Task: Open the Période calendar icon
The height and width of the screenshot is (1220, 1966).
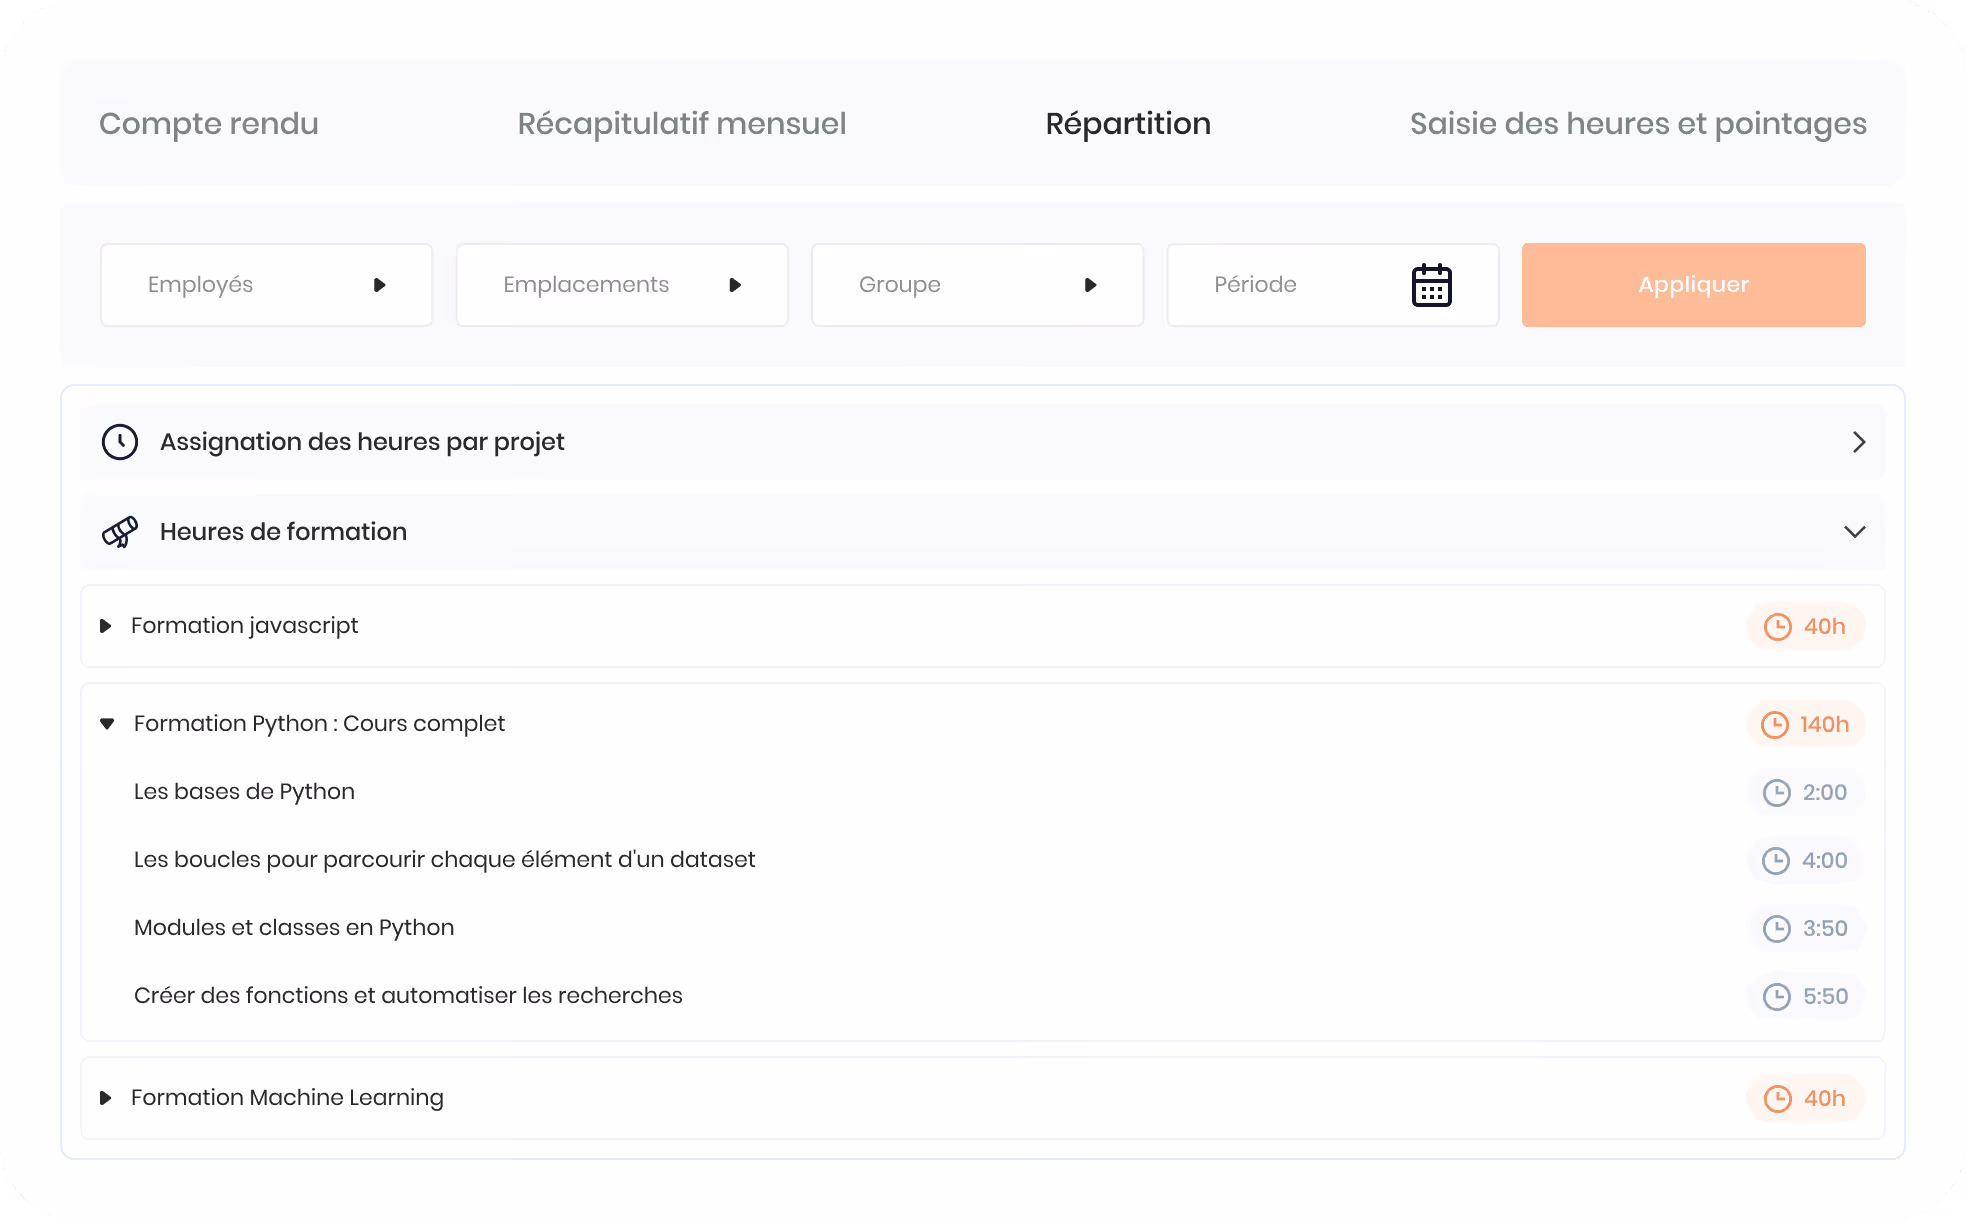Action: pyautogui.click(x=1431, y=285)
